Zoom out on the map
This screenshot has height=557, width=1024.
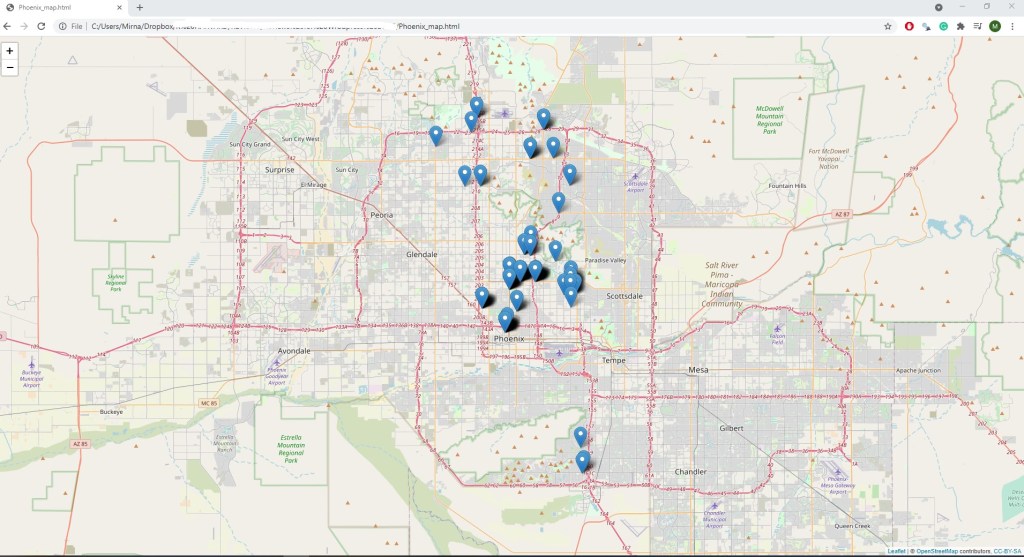pyautogui.click(x=10, y=67)
